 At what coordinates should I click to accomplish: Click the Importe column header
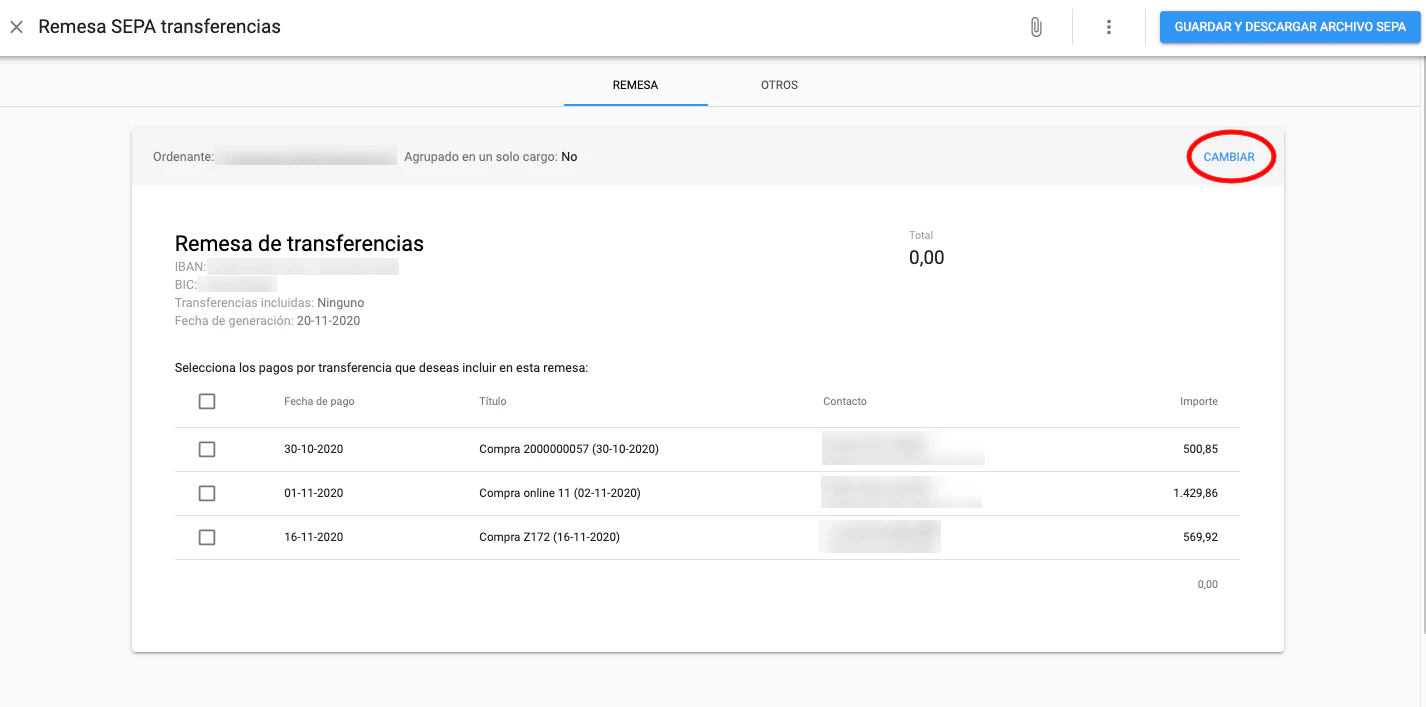tap(1198, 401)
